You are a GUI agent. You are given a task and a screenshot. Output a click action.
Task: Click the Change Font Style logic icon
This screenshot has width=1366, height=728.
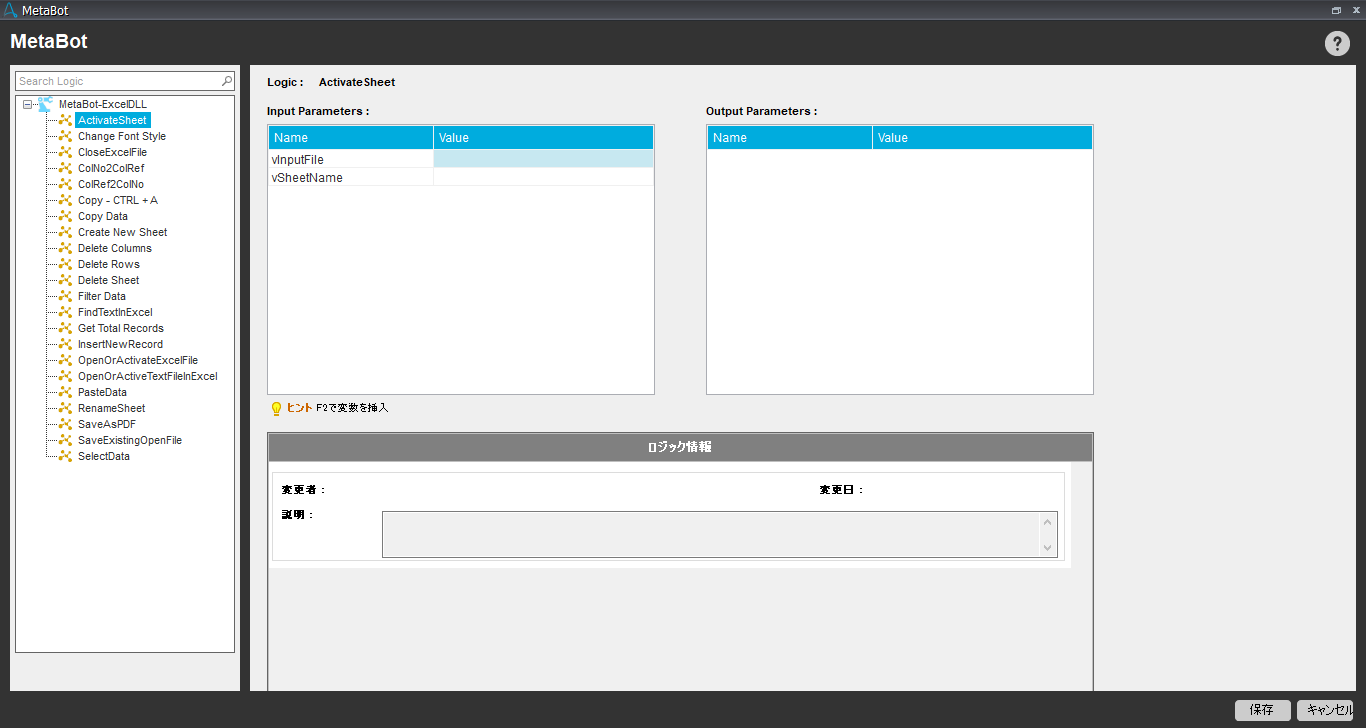(65, 136)
